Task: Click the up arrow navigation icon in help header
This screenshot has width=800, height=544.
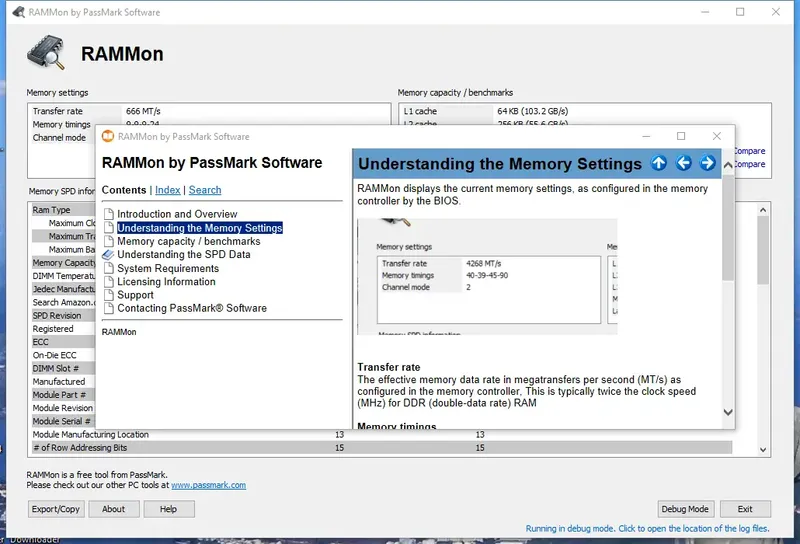Action: (659, 163)
